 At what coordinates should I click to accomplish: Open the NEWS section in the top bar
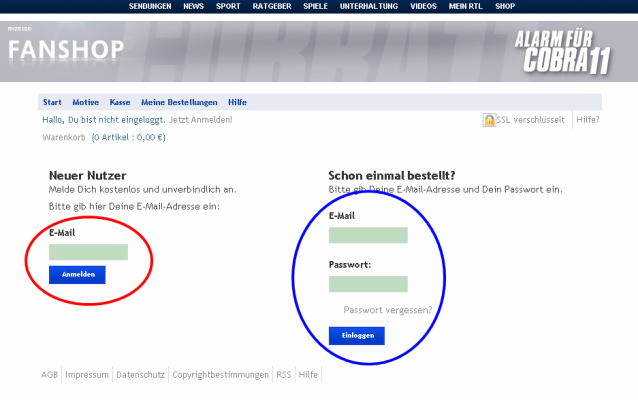193,6
